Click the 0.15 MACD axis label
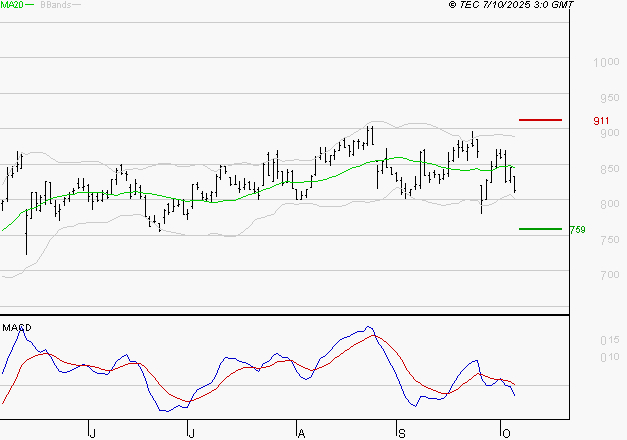This screenshot has width=627, height=440. 609,340
